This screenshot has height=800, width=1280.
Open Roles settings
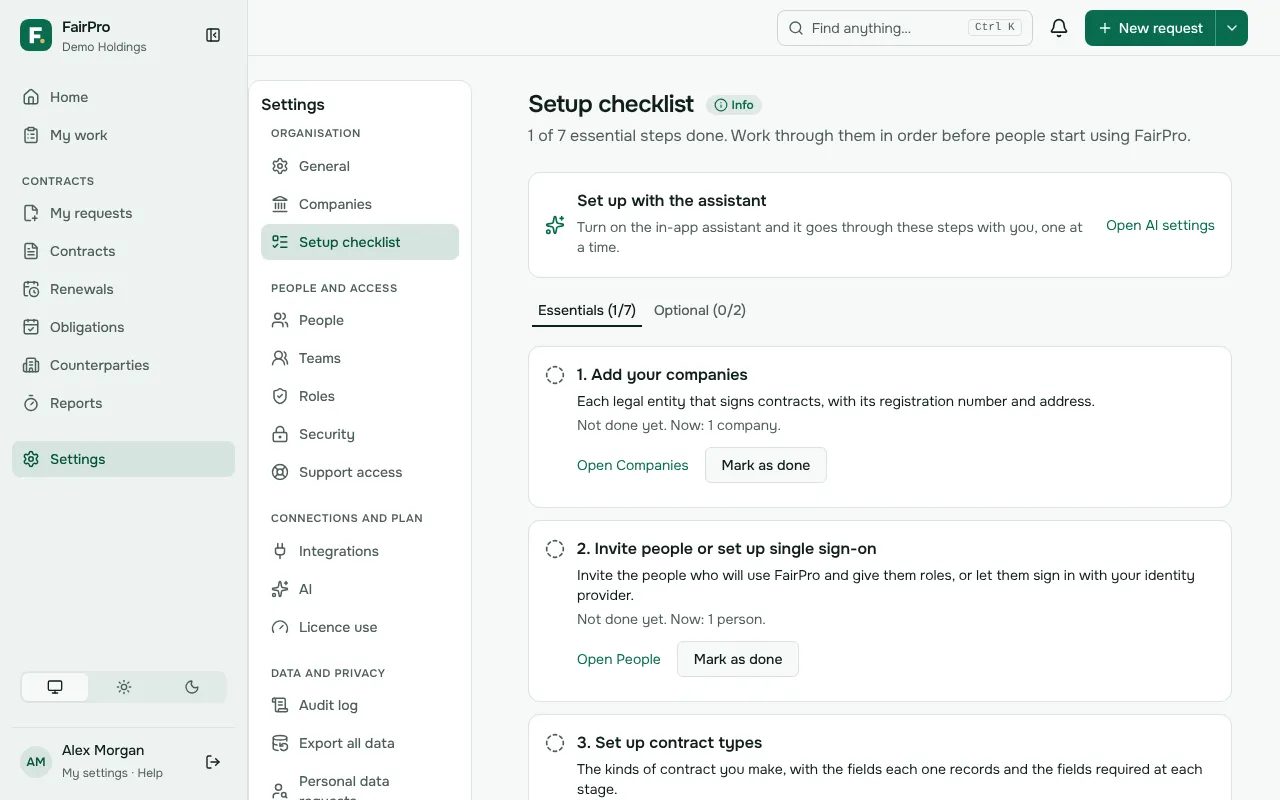(x=360, y=396)
